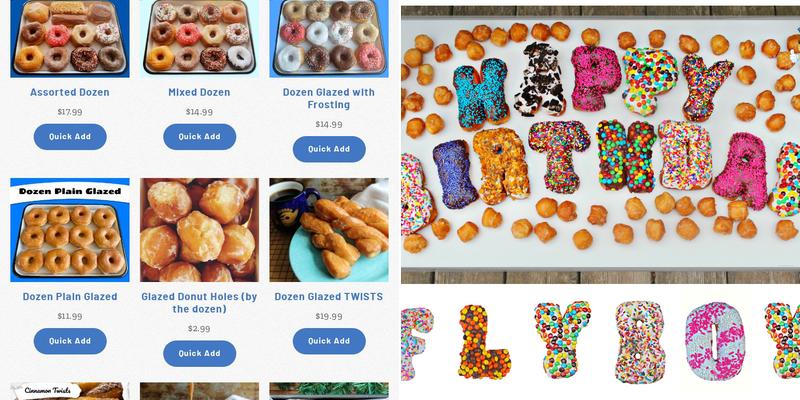The width and height of the screenshot is (800, 400).
Task: Select the glazed twists on plate photo
Action: (329, 230)
